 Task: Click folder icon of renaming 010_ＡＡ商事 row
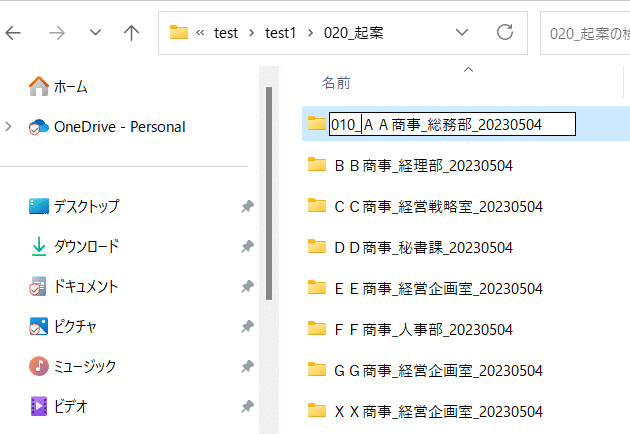pyautogui.click(x=317, y=123)
